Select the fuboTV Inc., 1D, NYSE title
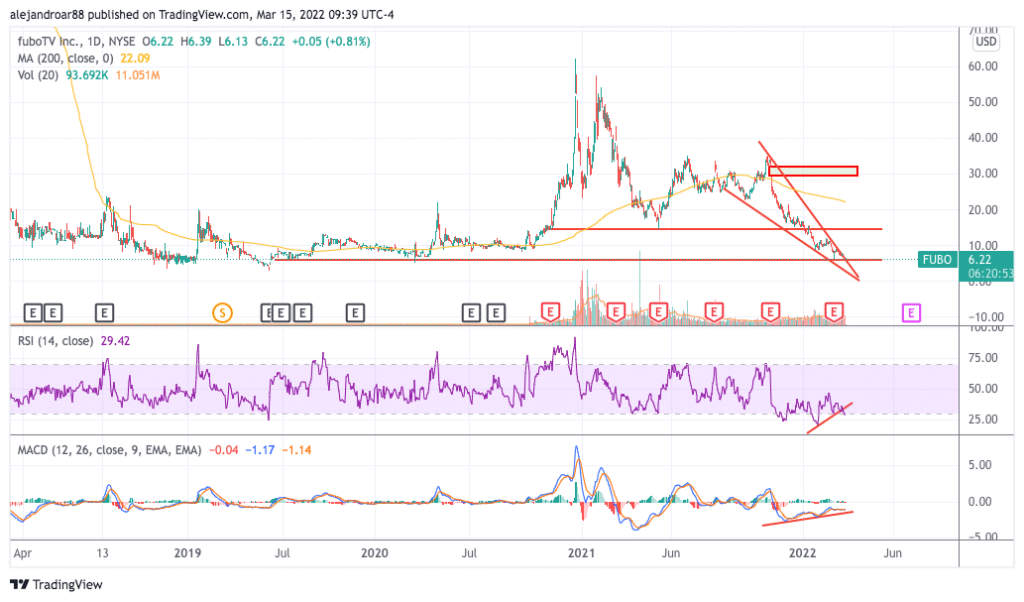The image size is (1024, 602). click(76, 41)
